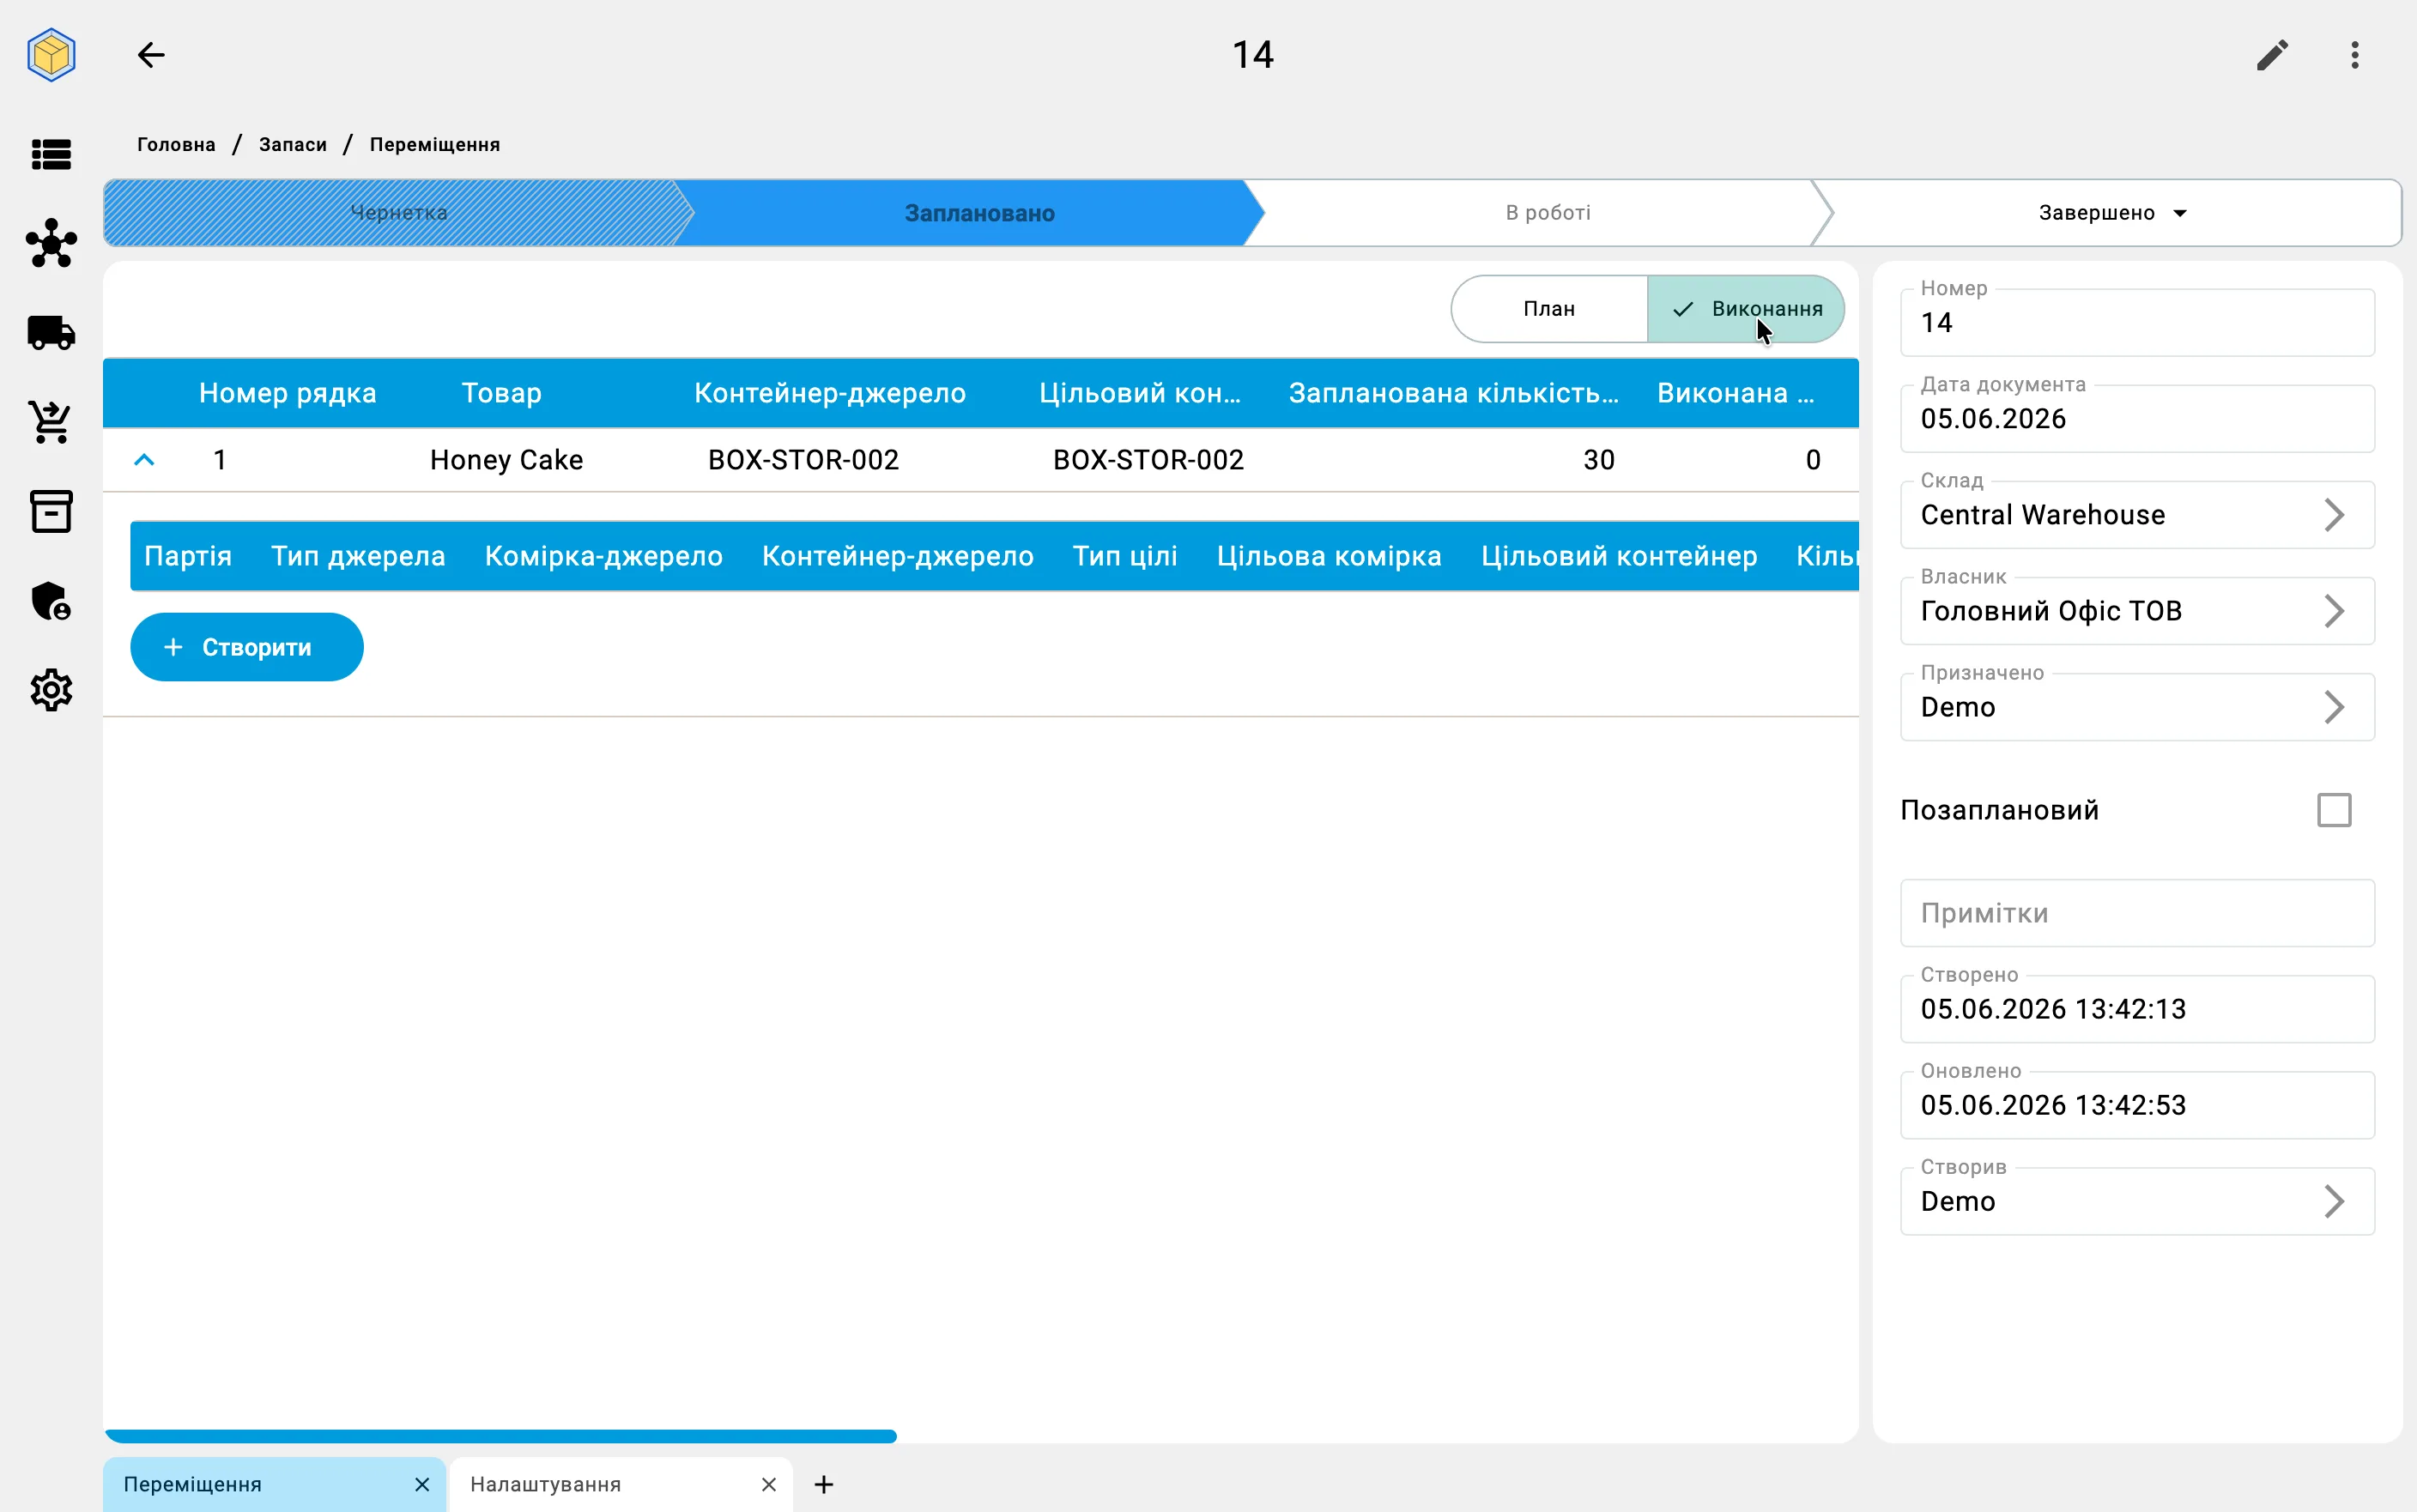2417x1512 pixels.
Task: Click the Партія sub-table column header
Action: click(188, 556)
